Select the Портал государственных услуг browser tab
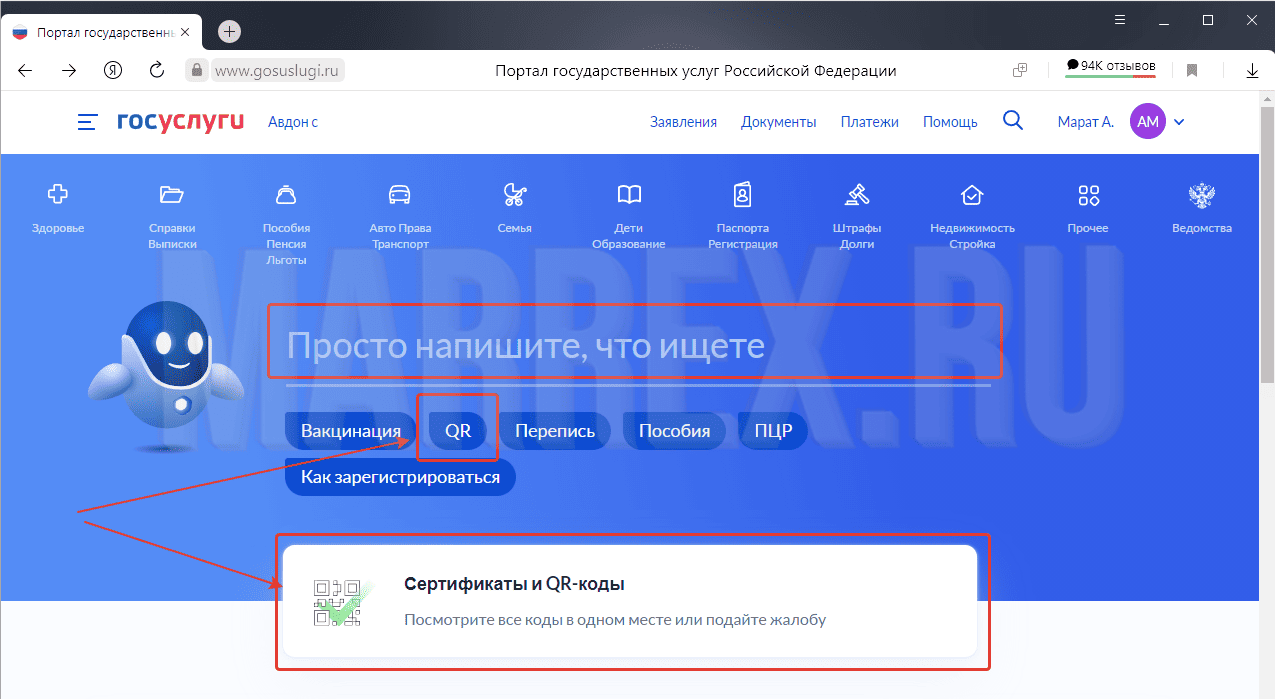Viewport: 1275px width, 699px height. click(100, 32)
